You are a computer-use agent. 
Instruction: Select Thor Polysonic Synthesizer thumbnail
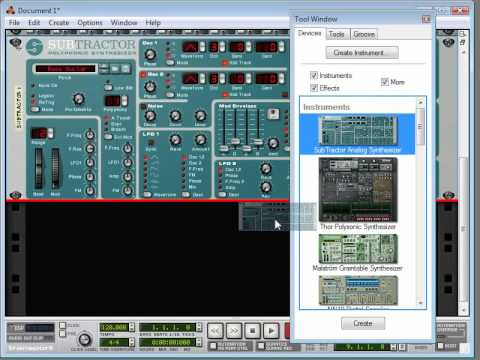coord(358,189)
